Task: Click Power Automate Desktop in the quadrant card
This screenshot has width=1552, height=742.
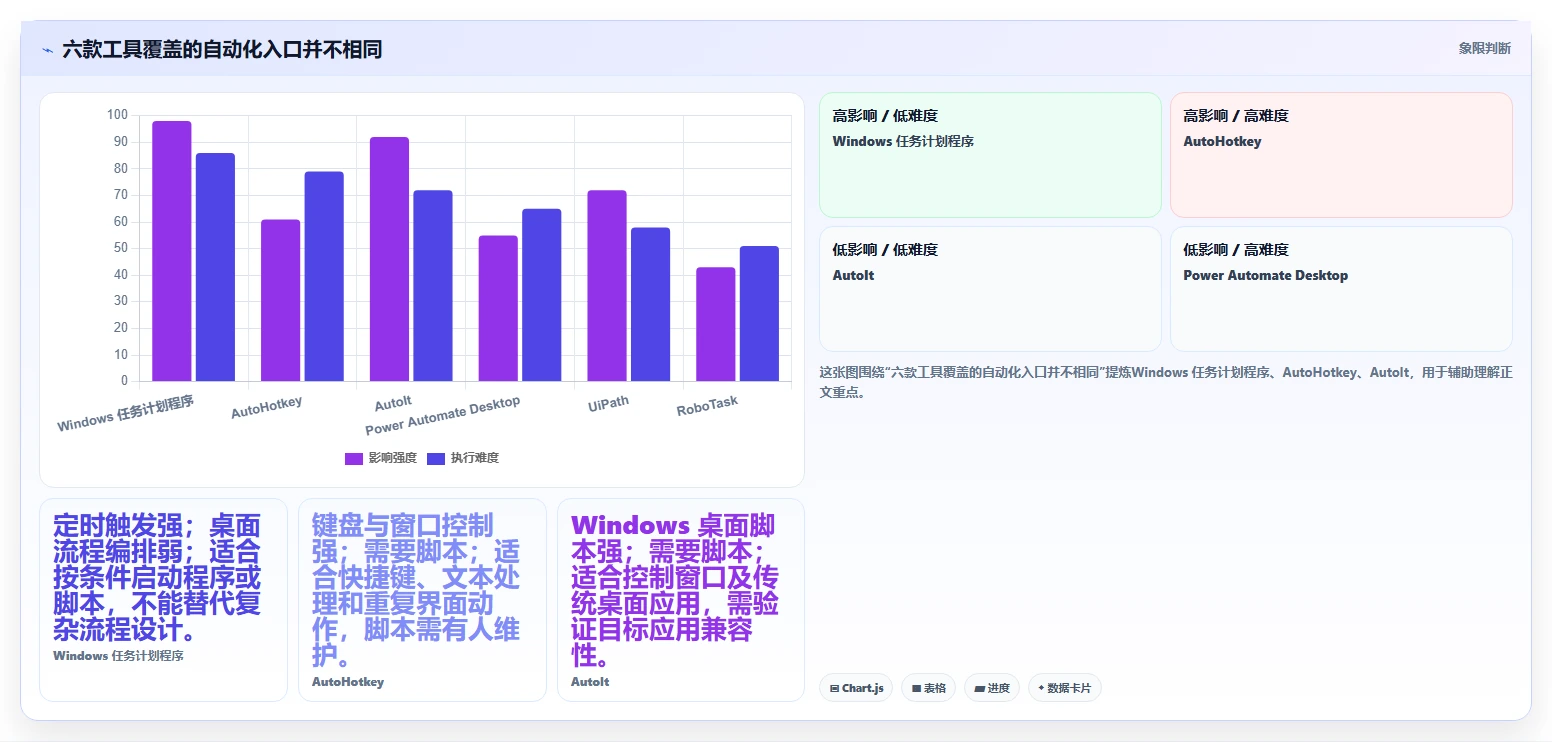Action: coord(1265,275)
